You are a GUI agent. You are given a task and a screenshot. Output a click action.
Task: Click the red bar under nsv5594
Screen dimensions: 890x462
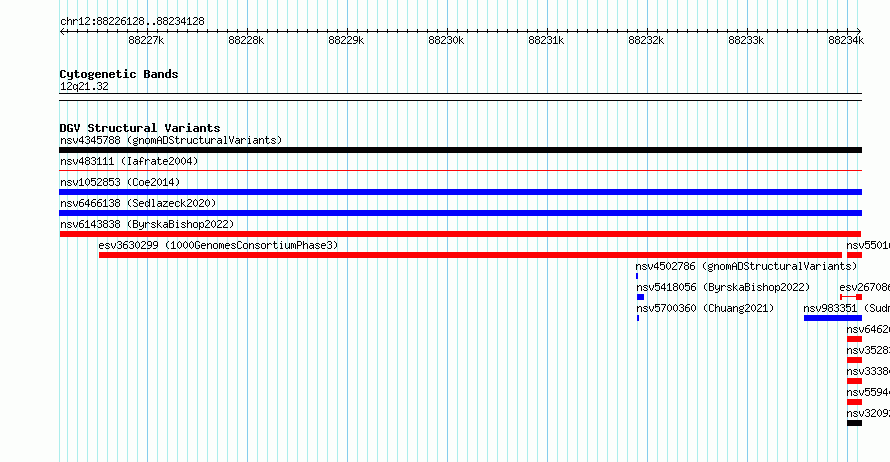(x=854, y=402)
